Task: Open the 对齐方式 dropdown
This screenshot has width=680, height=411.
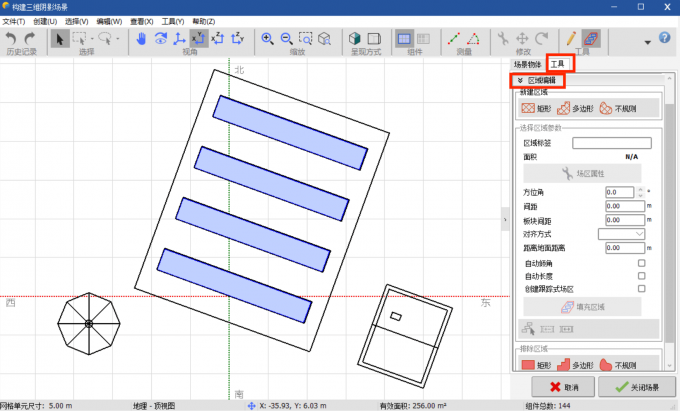Action: coord(621,233)
